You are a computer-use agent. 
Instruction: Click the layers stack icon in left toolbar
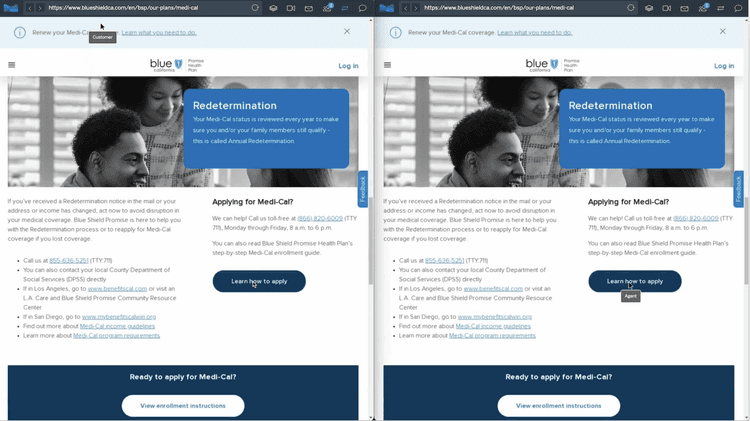click(273, 8)
